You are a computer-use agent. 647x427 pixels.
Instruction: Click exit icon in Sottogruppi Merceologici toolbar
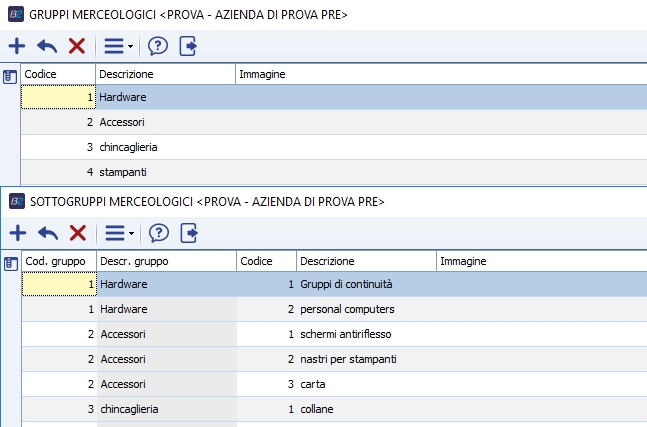[188, 232]
